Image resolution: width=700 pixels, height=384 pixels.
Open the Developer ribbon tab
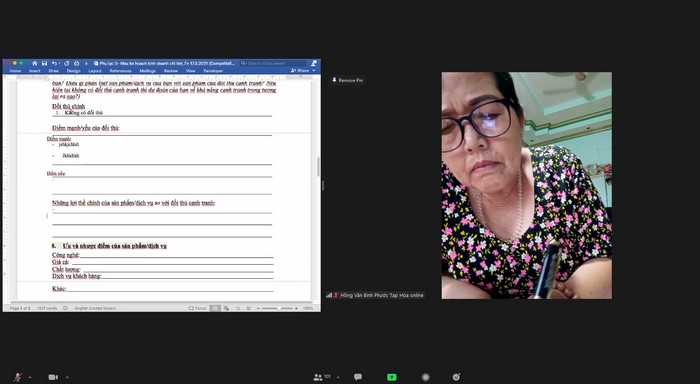pos(213,71)
